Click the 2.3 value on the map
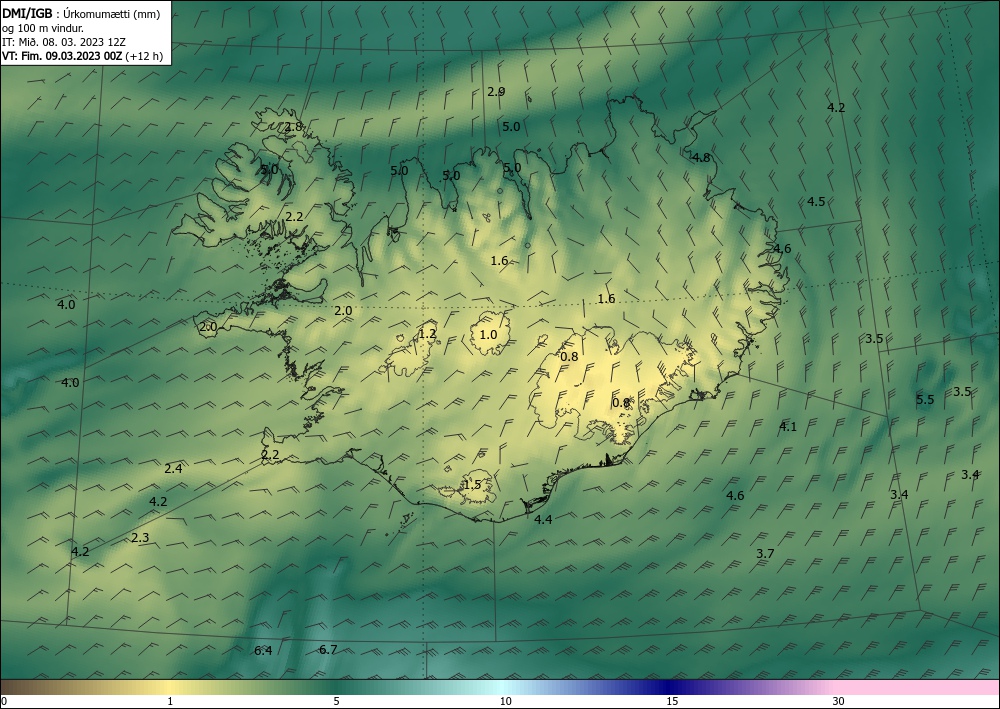Image resolution: width=1000 pixels, height=709 pixels. coord(140,537)
